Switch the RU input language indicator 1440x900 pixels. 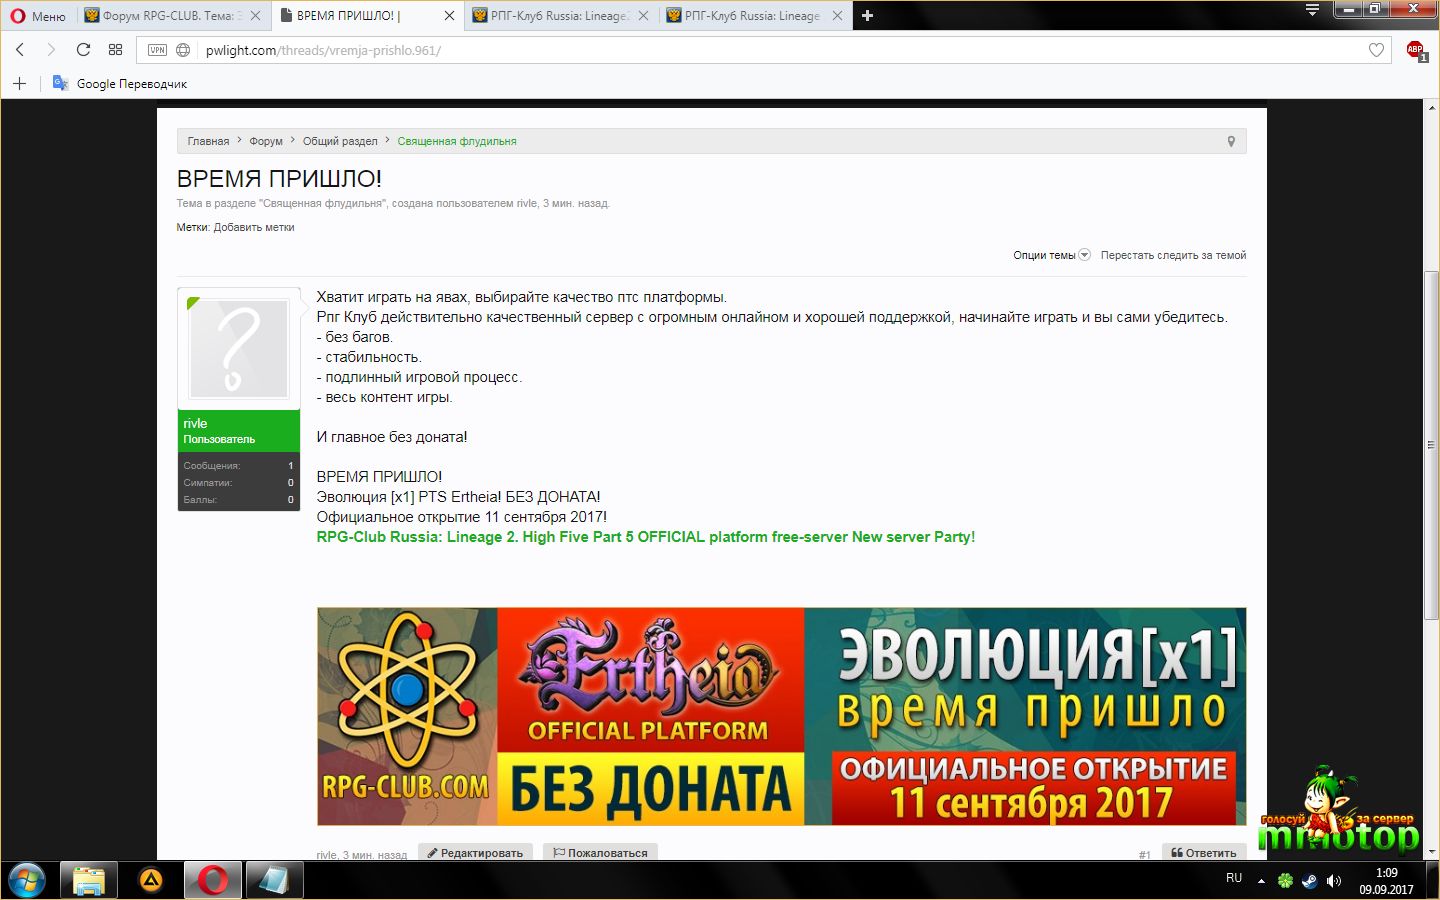(x=1234, y=878)
